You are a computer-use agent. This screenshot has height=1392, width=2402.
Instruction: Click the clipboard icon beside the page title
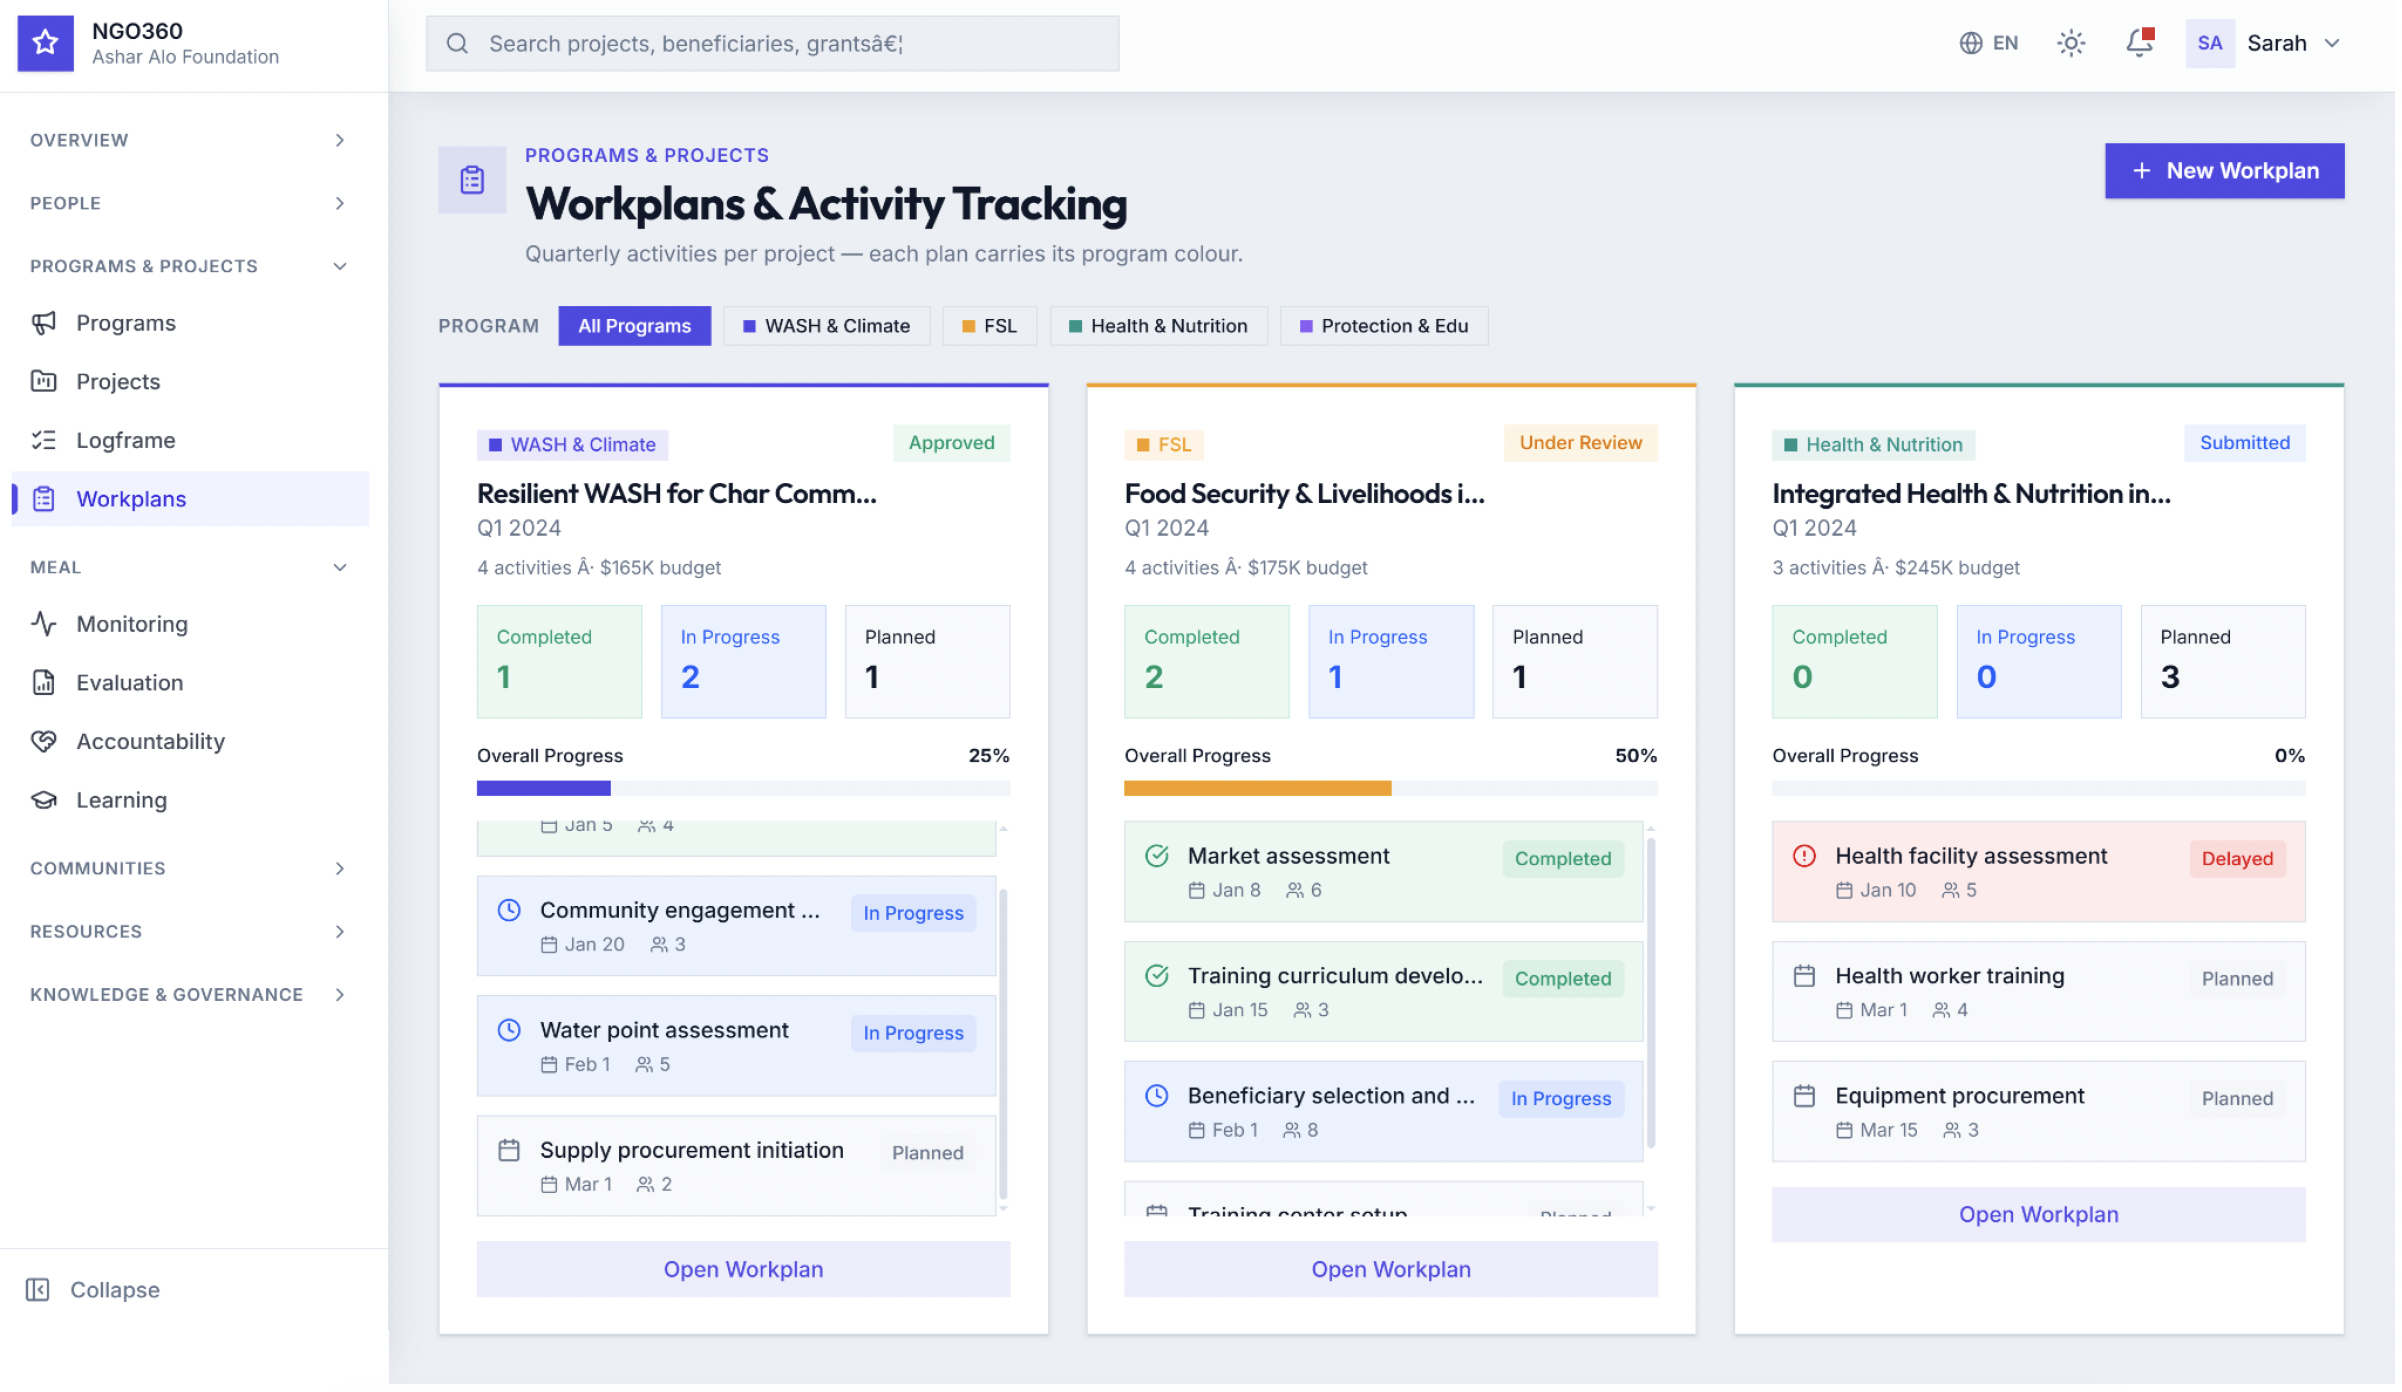coord(474,180)
